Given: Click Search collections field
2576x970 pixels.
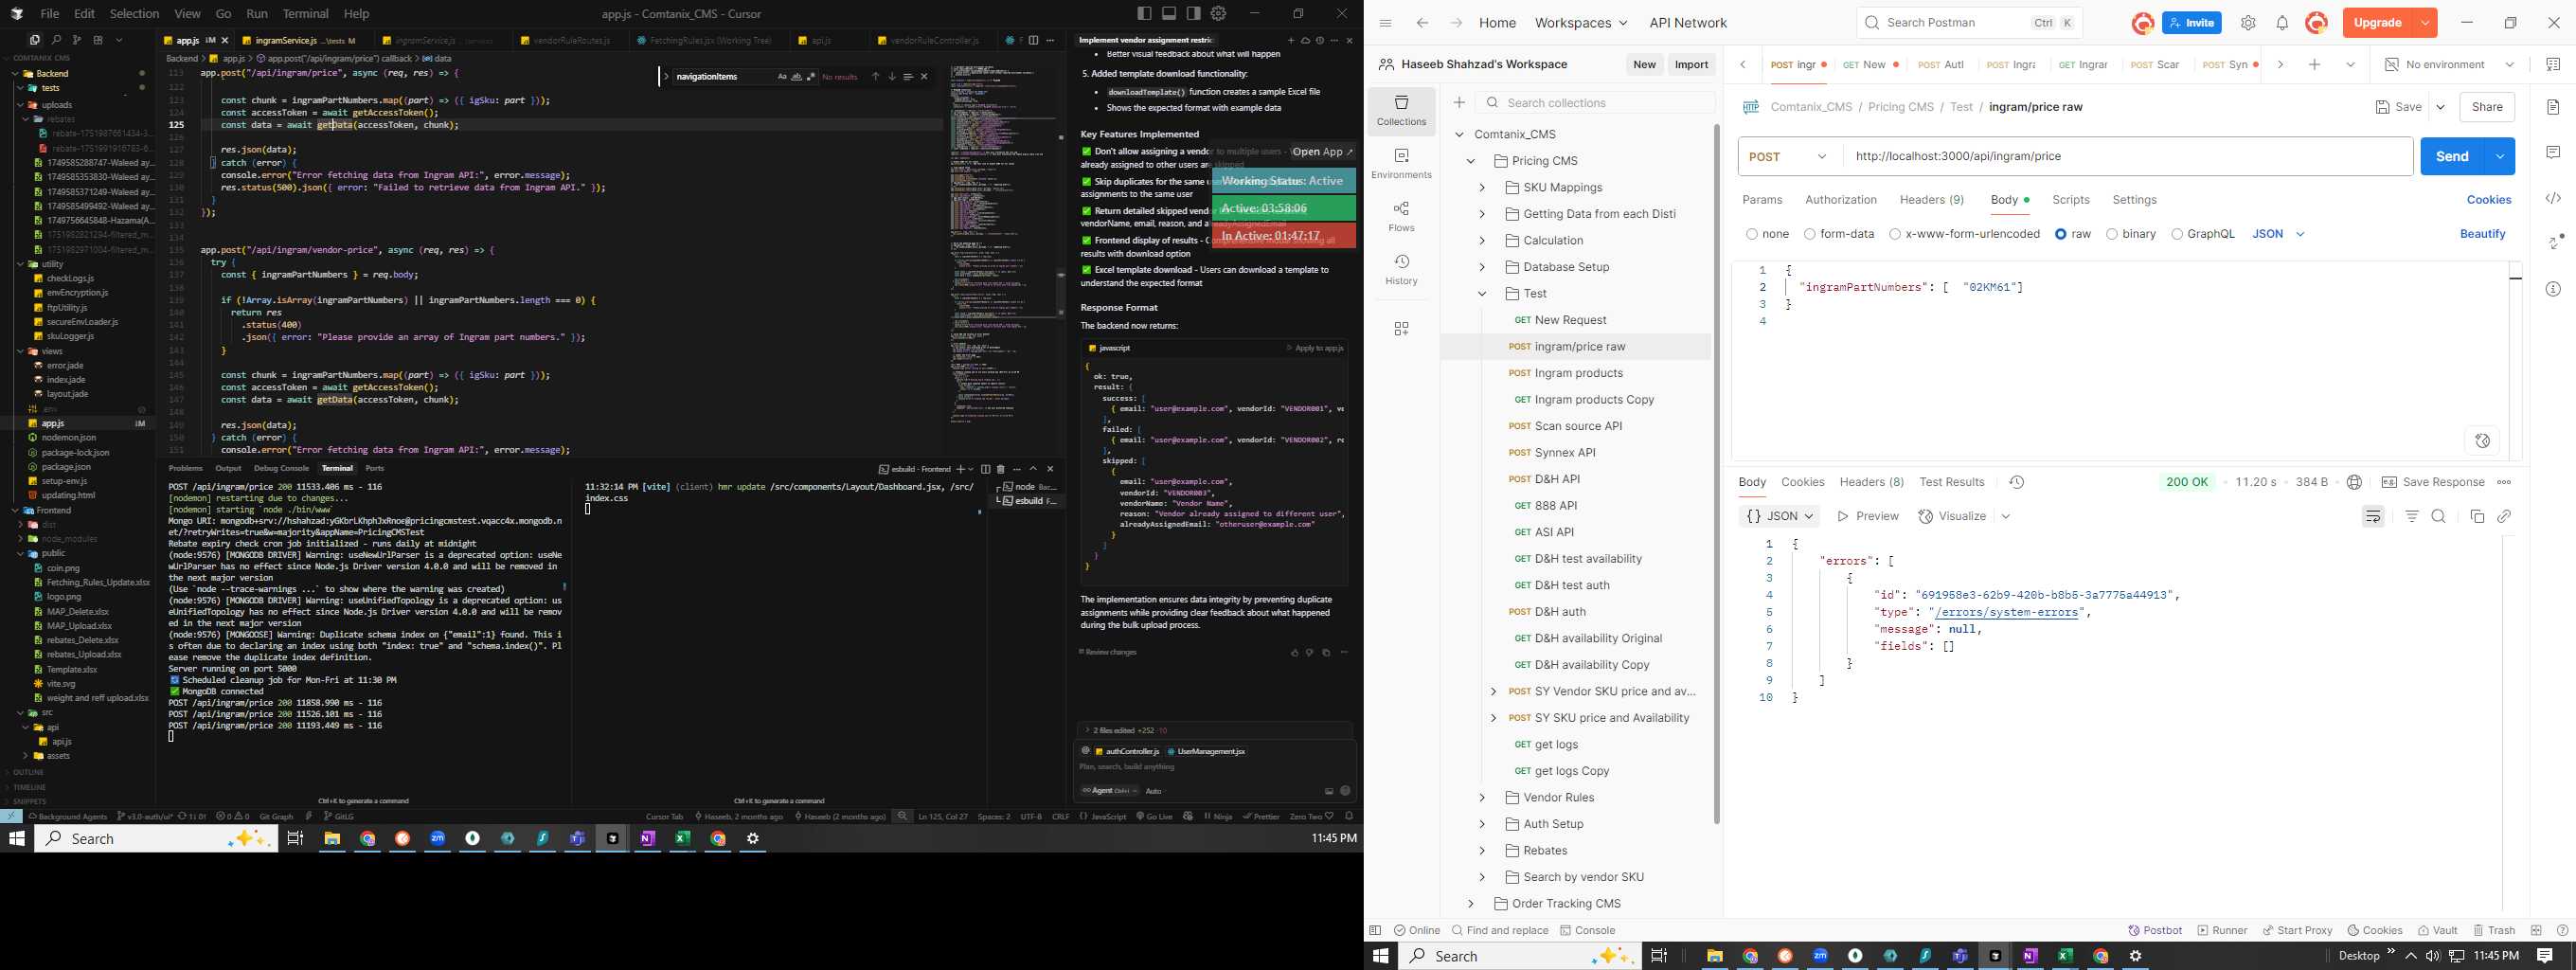Looking at the screenshot, I should click(x=1595, y=102).
